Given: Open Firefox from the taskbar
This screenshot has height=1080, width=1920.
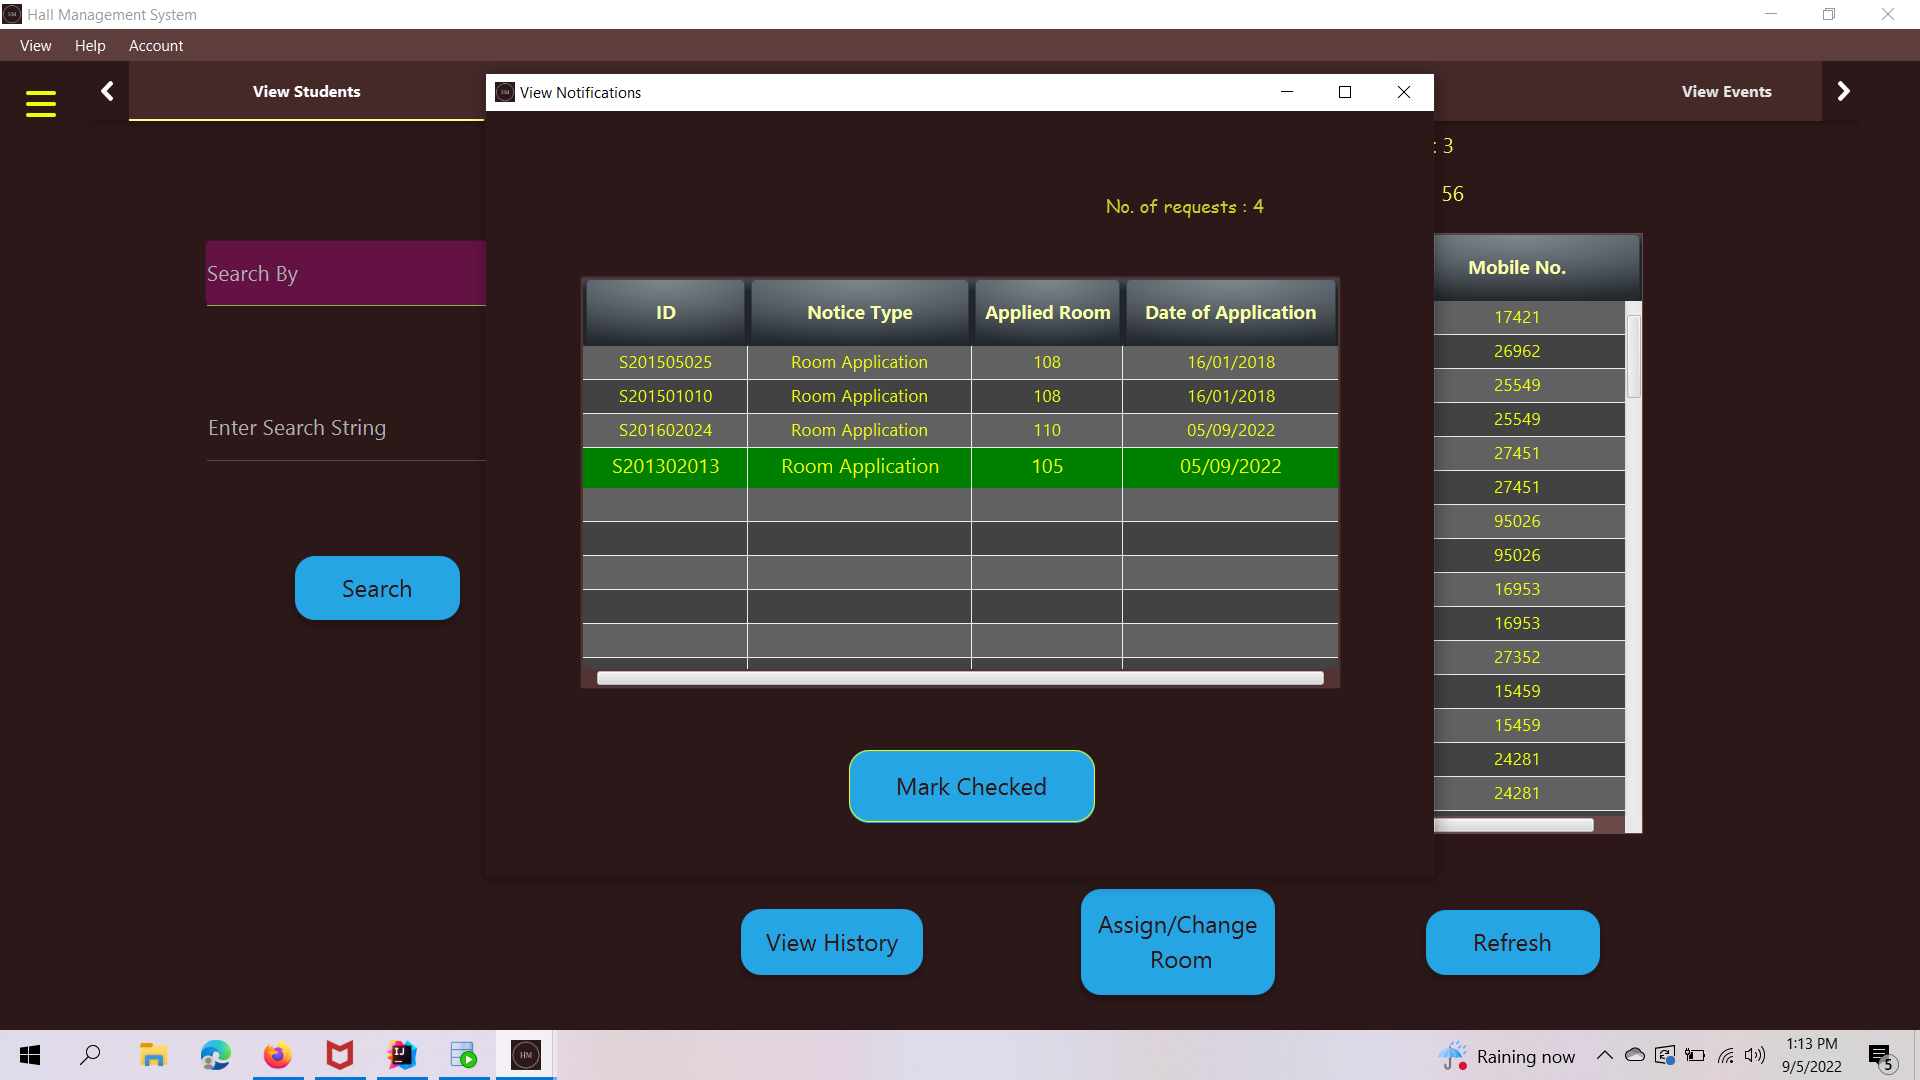Looking at the screenshot, I should click(x=277, y=1055).
